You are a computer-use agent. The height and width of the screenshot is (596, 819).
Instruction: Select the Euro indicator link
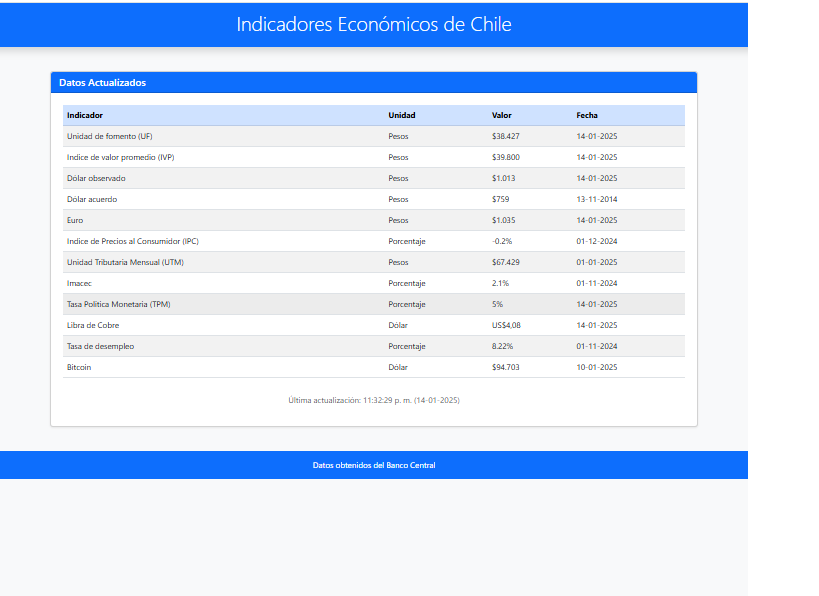[x=74, y=220]
